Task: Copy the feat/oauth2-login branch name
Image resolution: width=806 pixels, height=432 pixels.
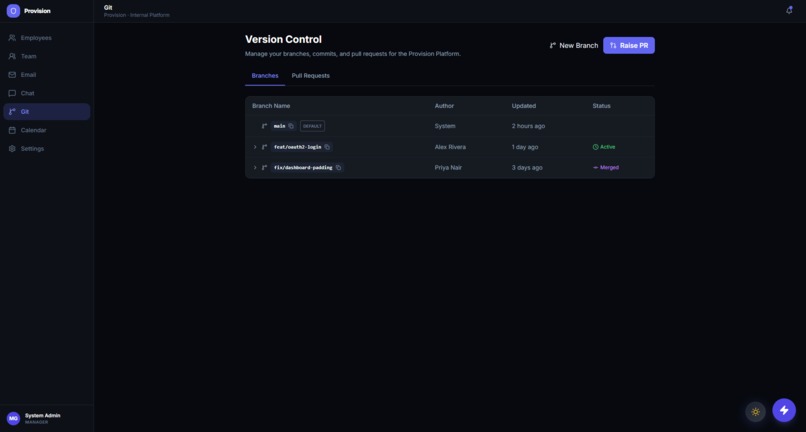Action: tap(327, 147)
